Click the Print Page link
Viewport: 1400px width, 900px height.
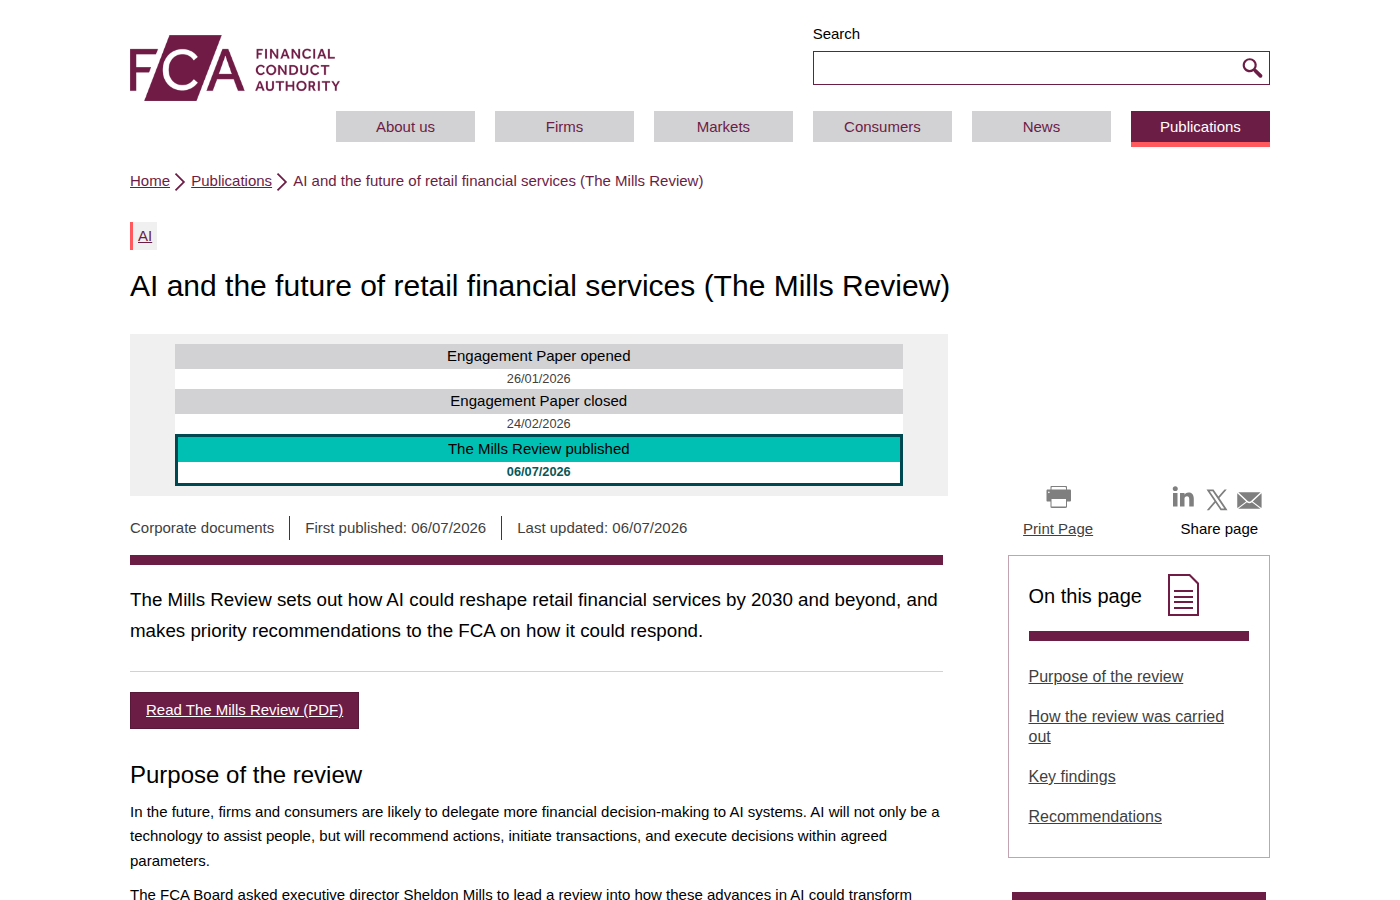(x=1058, y=529)
